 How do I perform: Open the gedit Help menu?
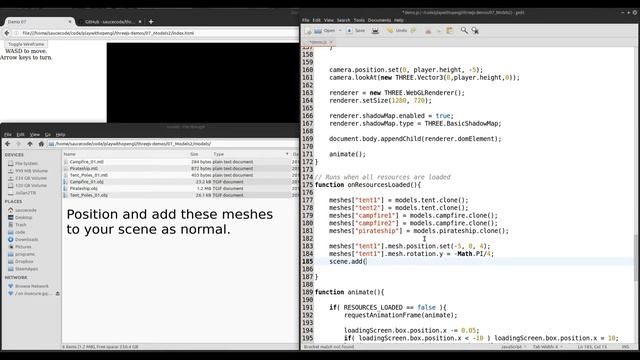pyautogui.click(x=399, y=20)
